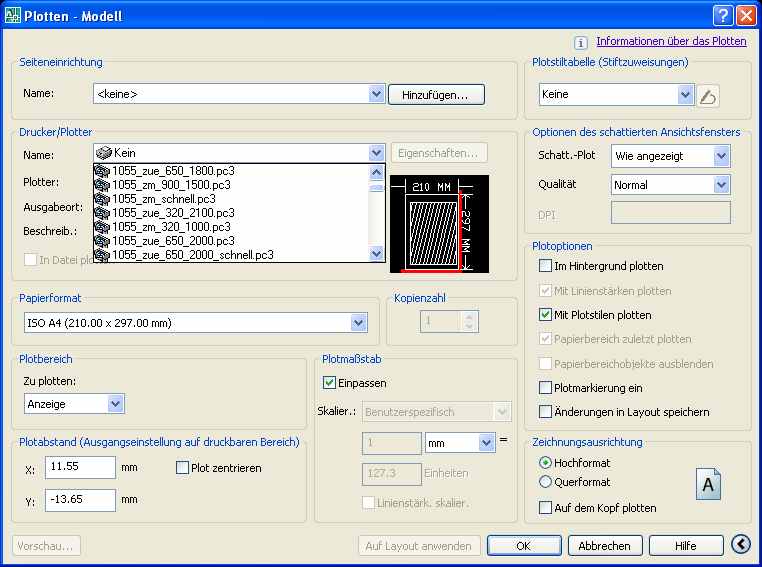The width and height of the screenshot is (762, 567).
Task: Click the collapse dialog arrow icon
Action: pyautogui.click(x=741, y=545)
